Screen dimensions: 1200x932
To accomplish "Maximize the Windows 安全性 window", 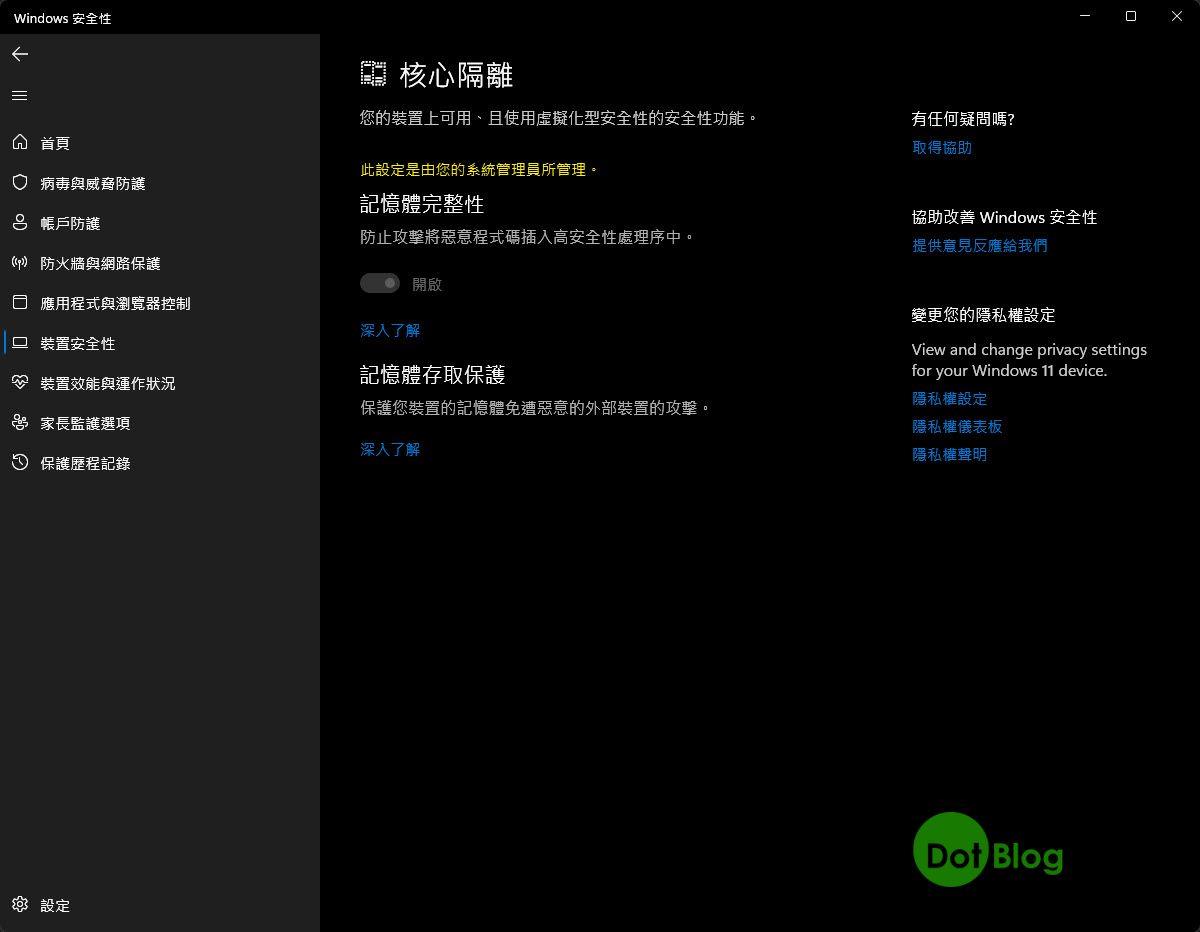I will tap(1131, 16).
